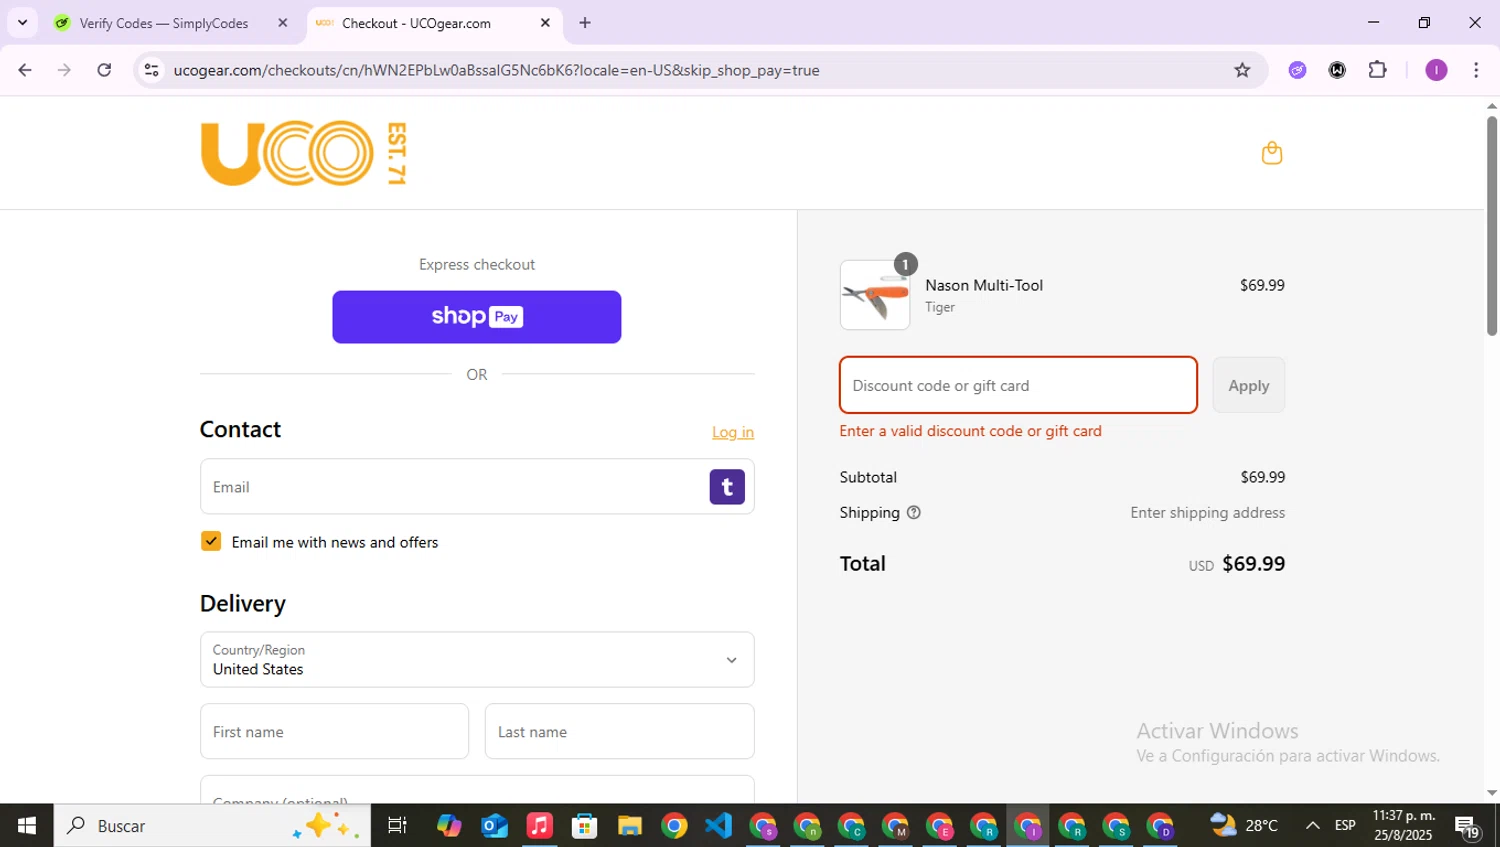Focus the Discount code or gift card field
Image resolution: width=1500 pixels, height=847 pixels.
[x=1018, y=385]
